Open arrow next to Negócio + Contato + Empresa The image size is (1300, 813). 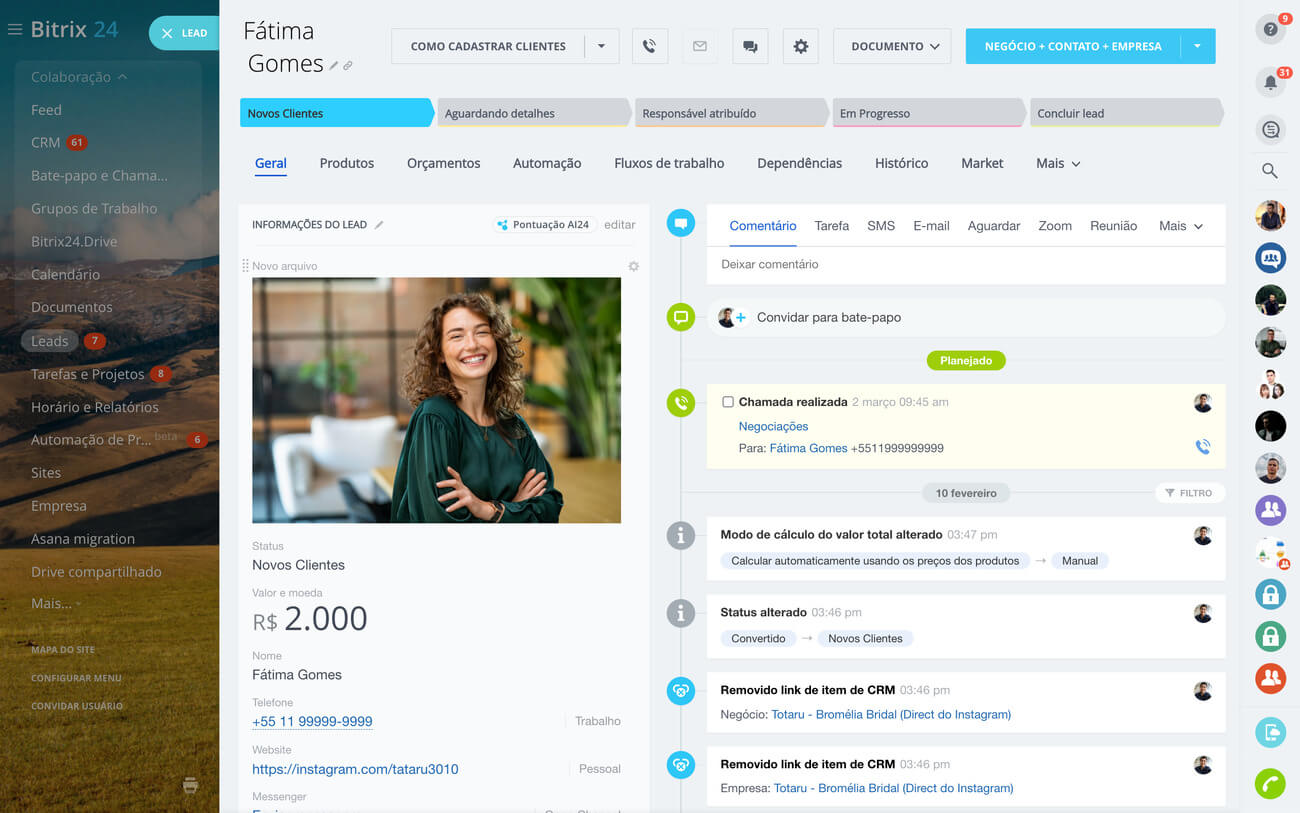click(1197, 46)
